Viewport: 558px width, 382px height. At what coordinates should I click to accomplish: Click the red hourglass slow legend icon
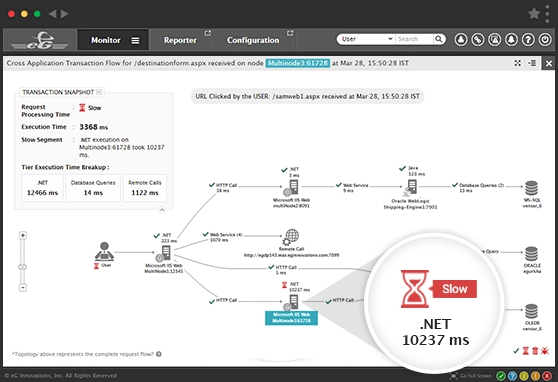click(x=526, y=351)
